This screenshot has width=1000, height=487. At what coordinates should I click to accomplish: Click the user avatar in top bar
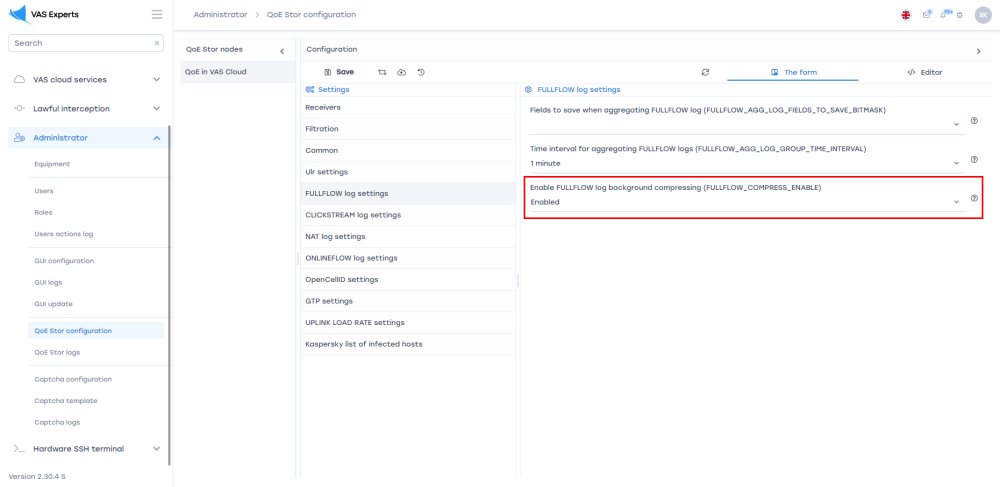982,15
